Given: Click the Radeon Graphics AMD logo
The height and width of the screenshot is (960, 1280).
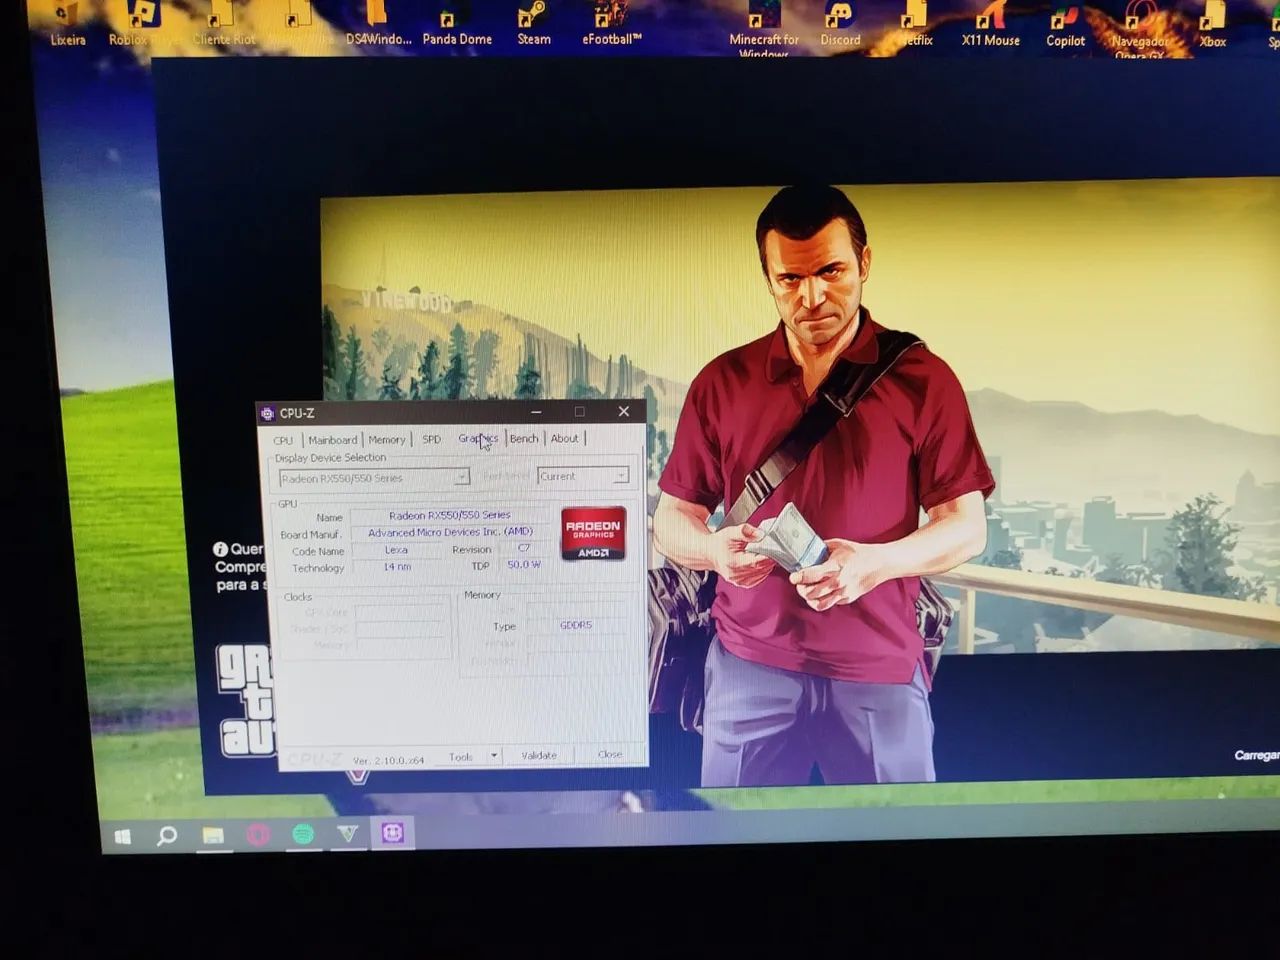Looking at the screenshot, I should coord(593,533).
